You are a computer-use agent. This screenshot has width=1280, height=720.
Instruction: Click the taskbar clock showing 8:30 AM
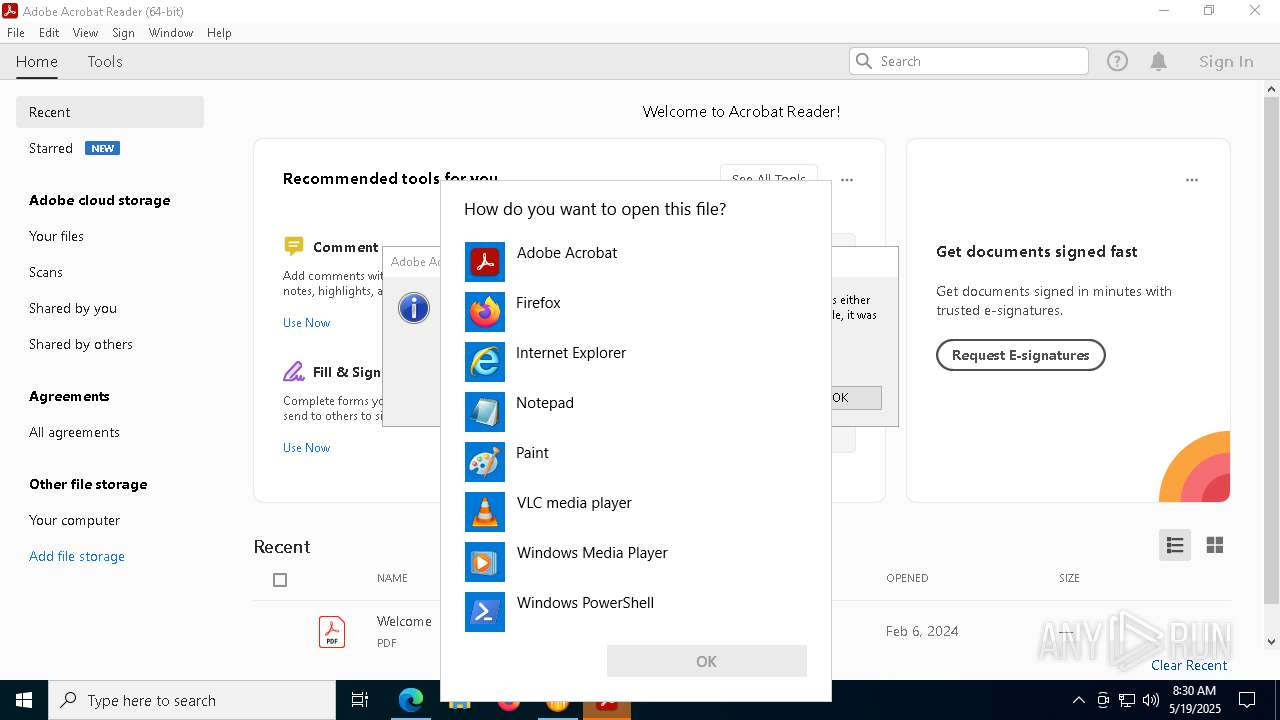pos(1194,700)
